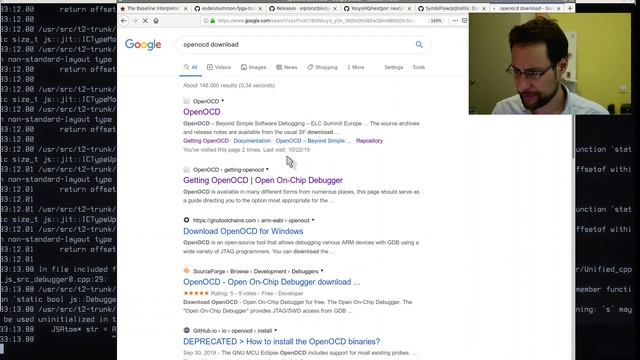
Task: Click 'About 148.000 results' count text
Action: point(229,85)
